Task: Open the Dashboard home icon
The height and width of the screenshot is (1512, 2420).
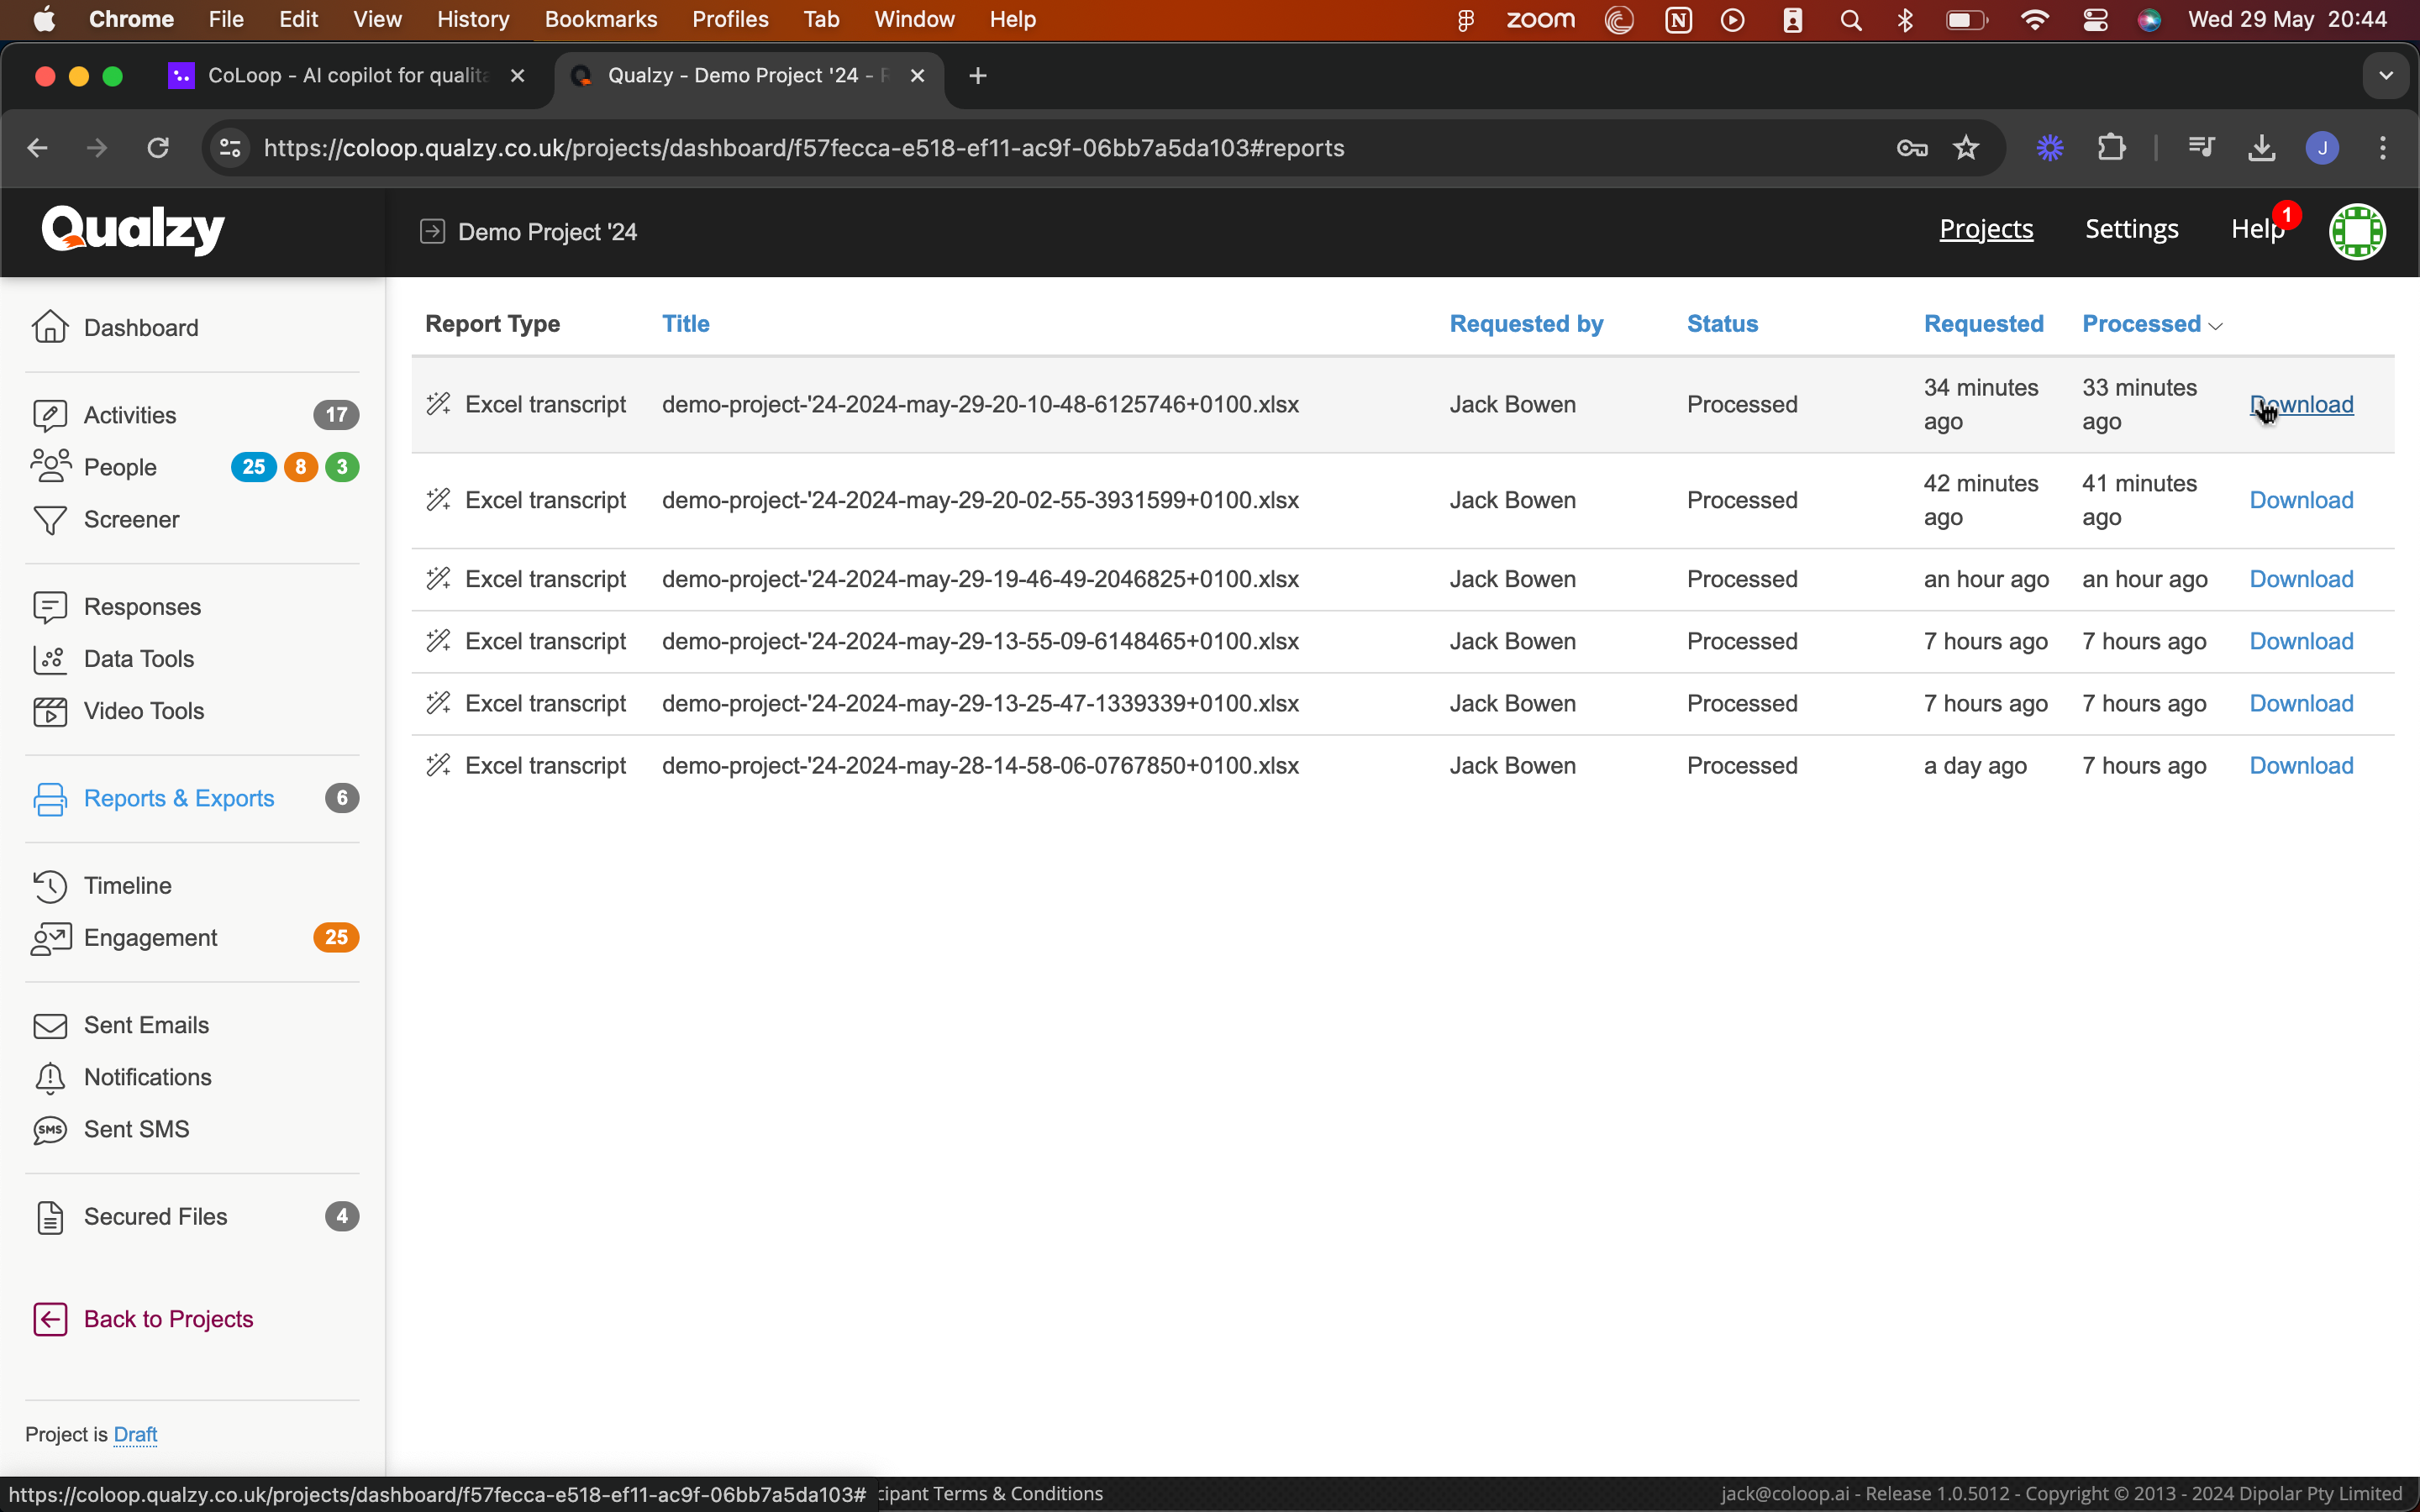Action: [49, 327]
